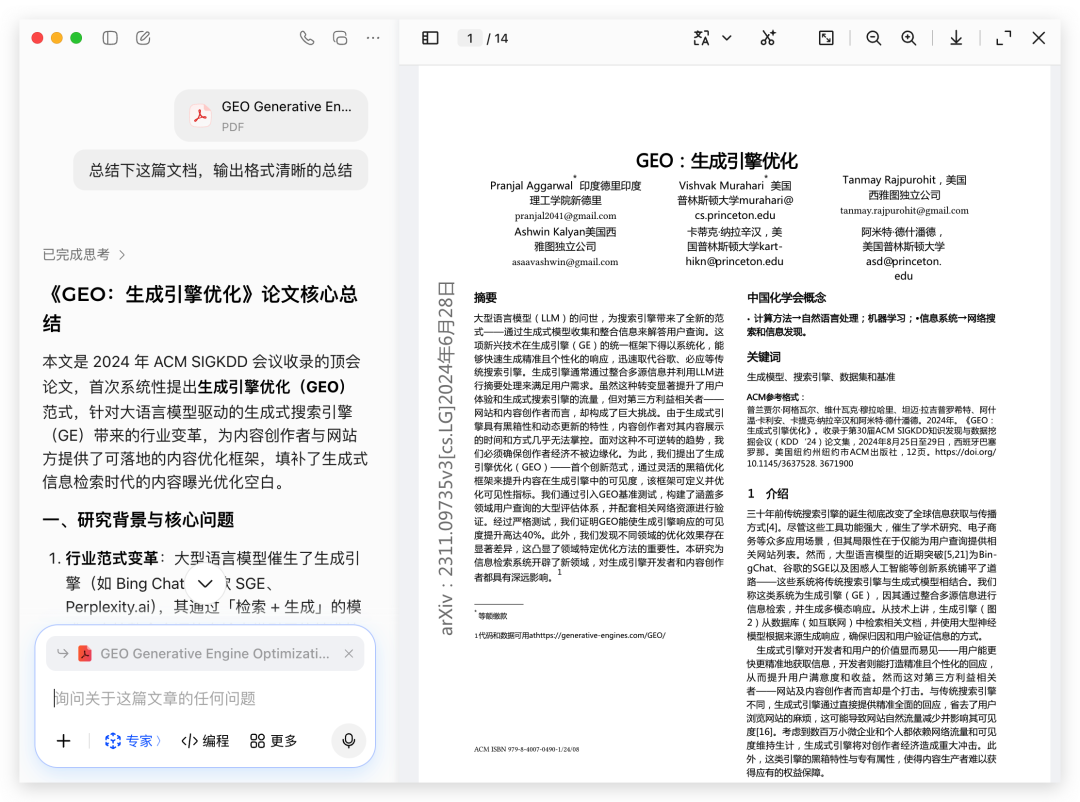Open the PDF thumbnail sidebar panel
The image size is (1080, 802).
coord(430,38)
